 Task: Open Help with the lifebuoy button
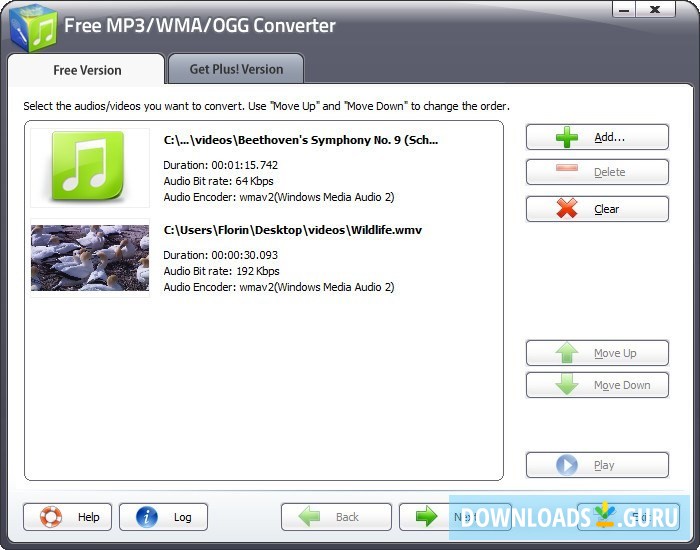[x=67, y=517]
